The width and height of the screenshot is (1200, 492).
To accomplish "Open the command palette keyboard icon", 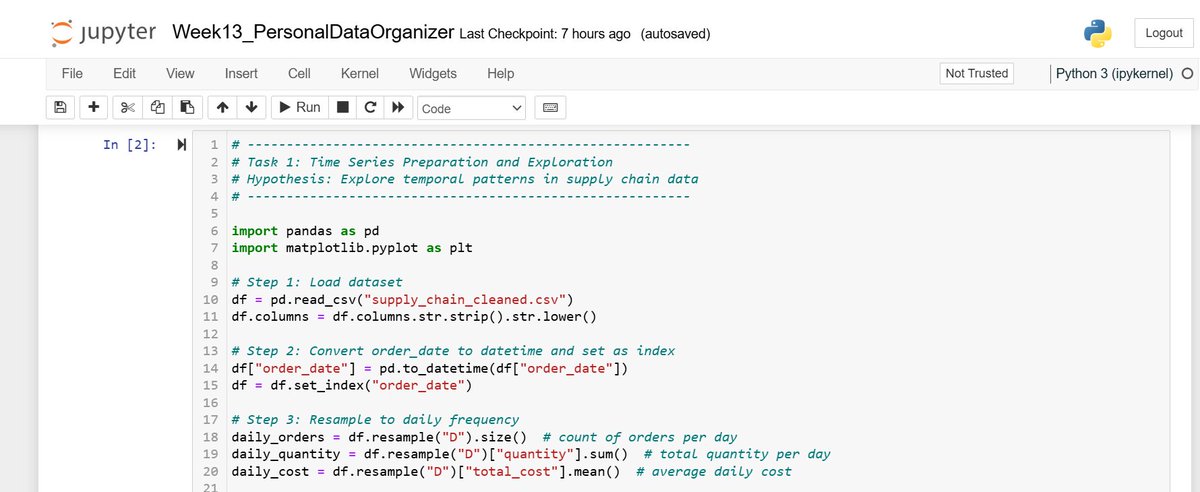I will (550, 108).
